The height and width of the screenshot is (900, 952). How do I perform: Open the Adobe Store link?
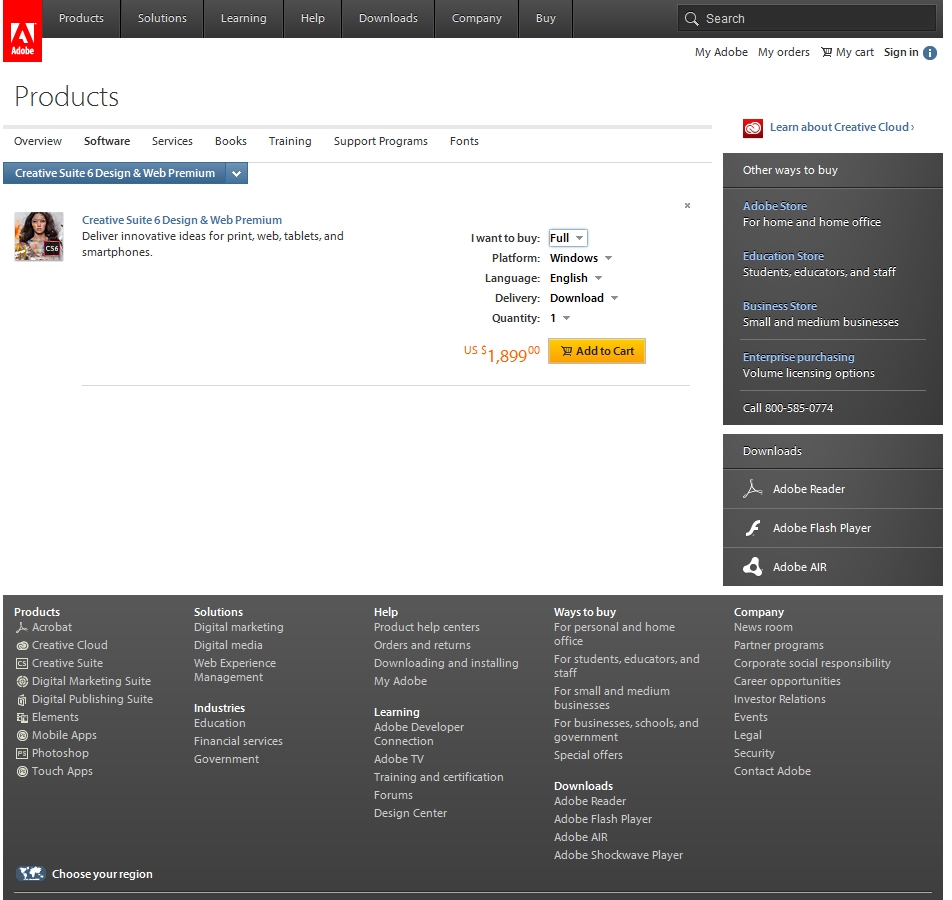(x=775, y=206)
